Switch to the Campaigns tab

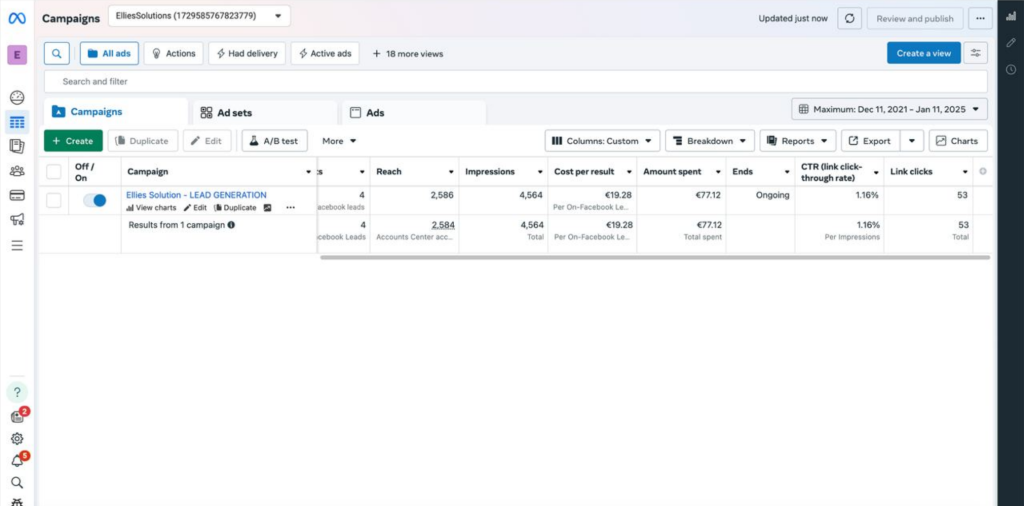pyautogui.click(x=116, y=112)
